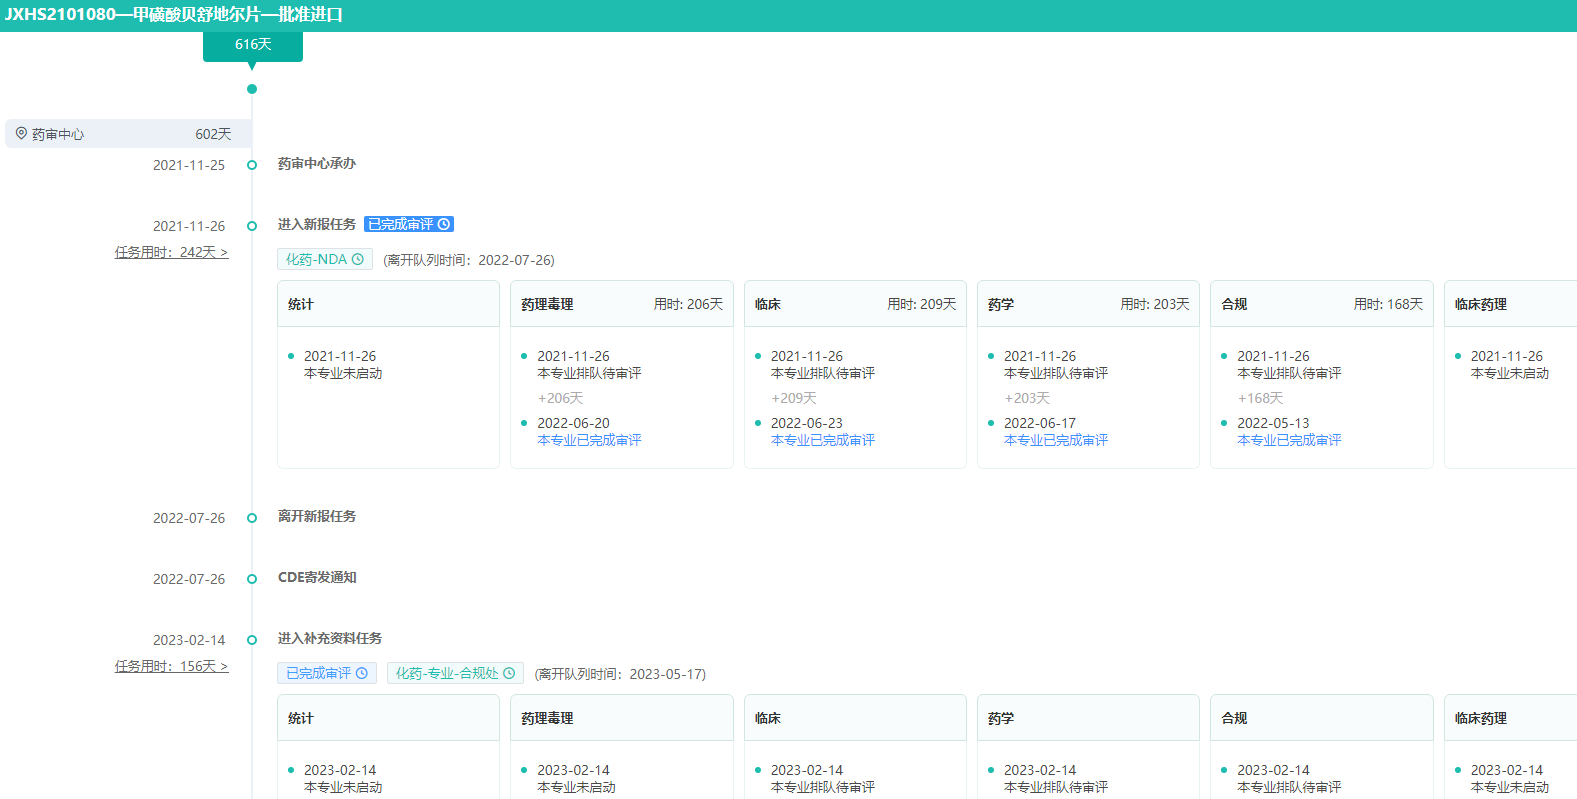Click clock icon on 化药-专业-合规处 tag
The width and height of the screenshot is (1577, 799).
(509, 673)
